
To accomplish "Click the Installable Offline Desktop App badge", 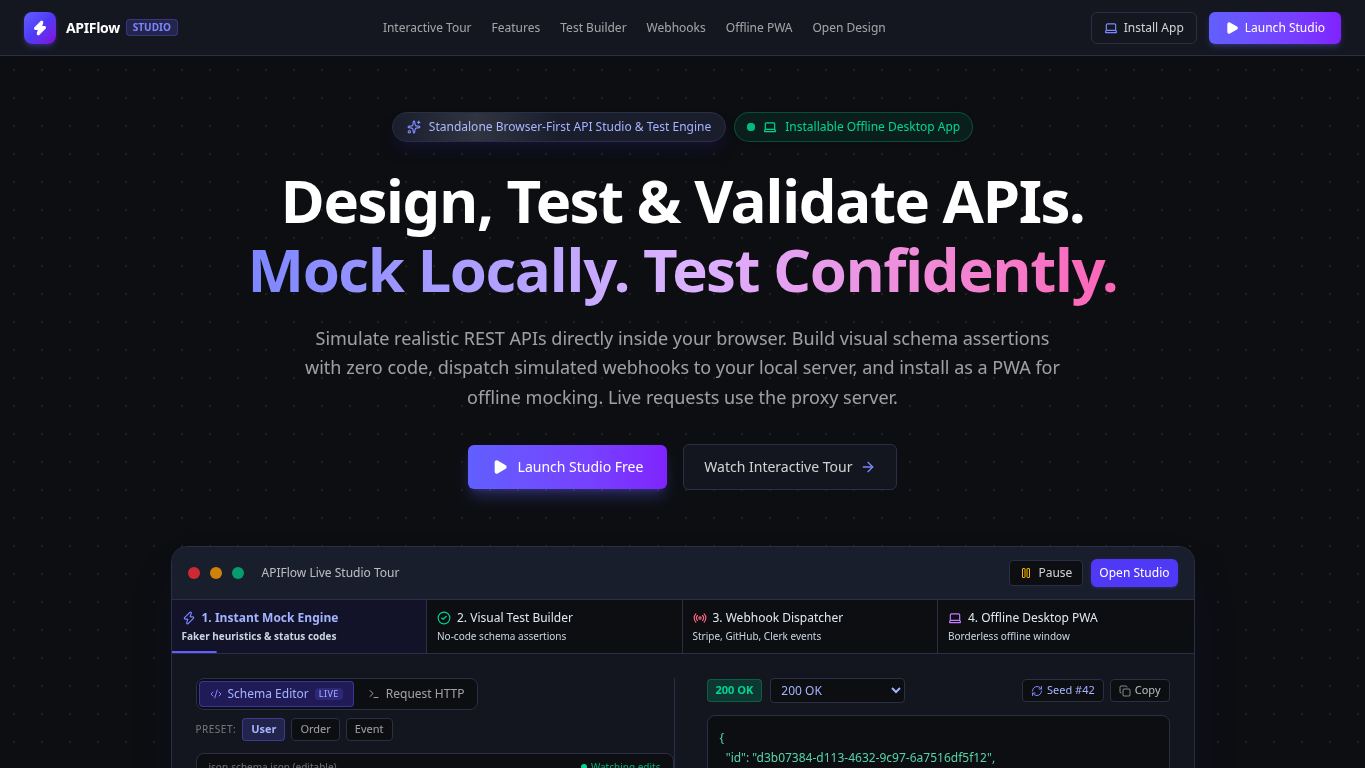I will [x=853, y=127].
